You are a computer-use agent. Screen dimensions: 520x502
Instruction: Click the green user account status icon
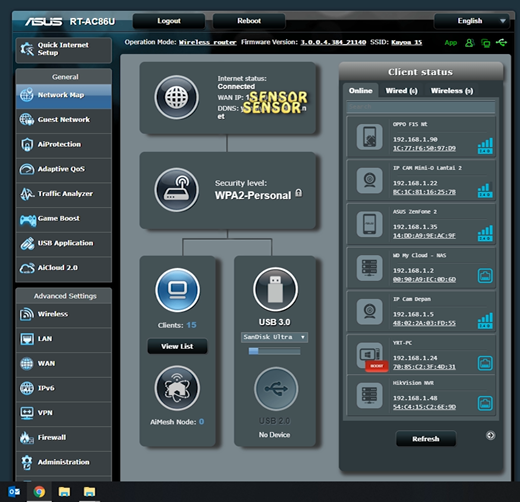click(469, 43)
